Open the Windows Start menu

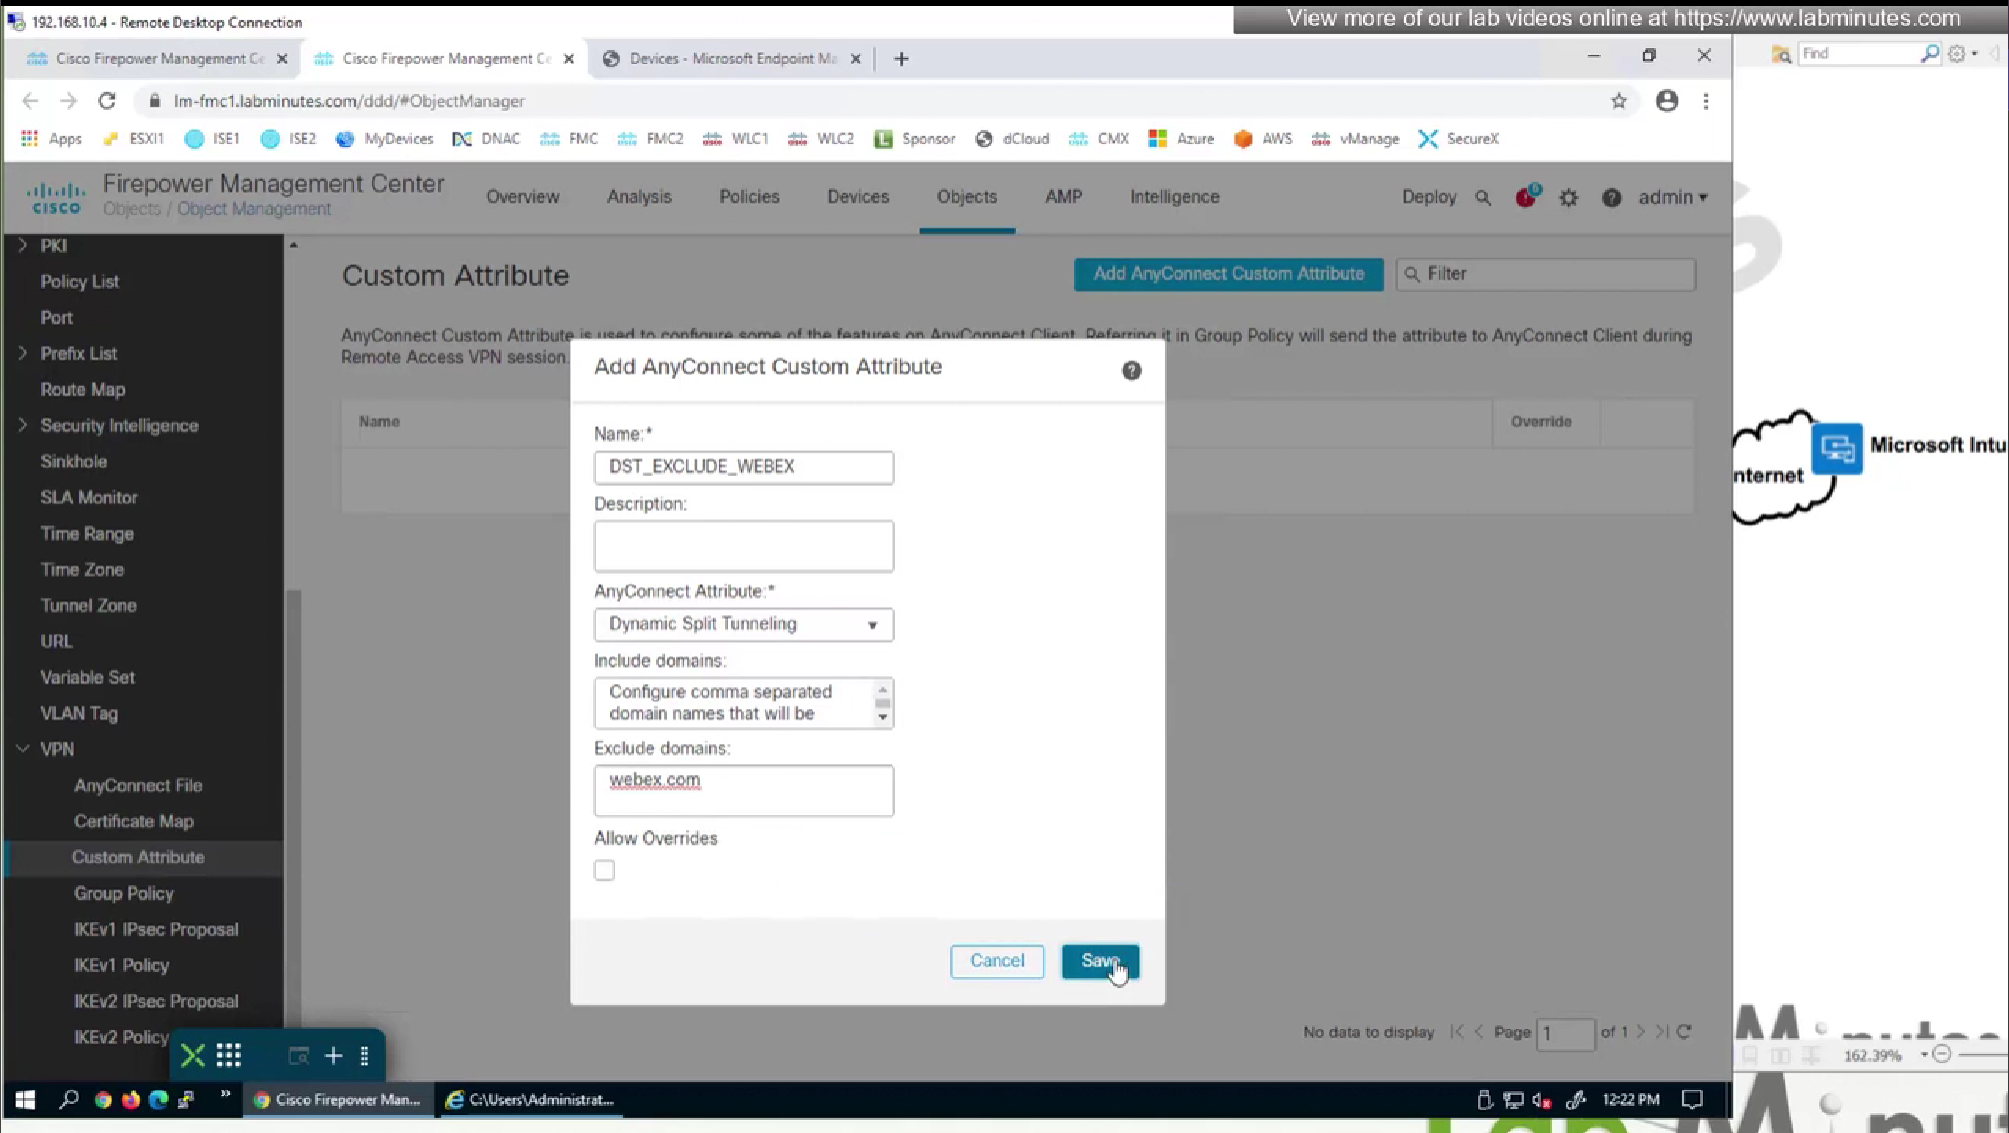25,1099
